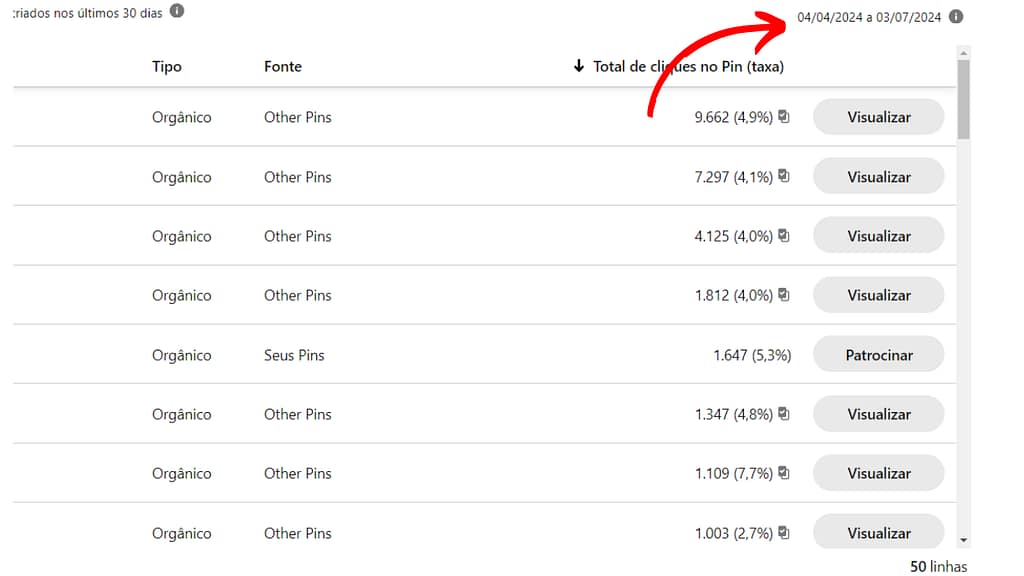This screenshot has width=1024, height=576.
Task: Click the info icon beside the date range
Action: click(958, 17)
